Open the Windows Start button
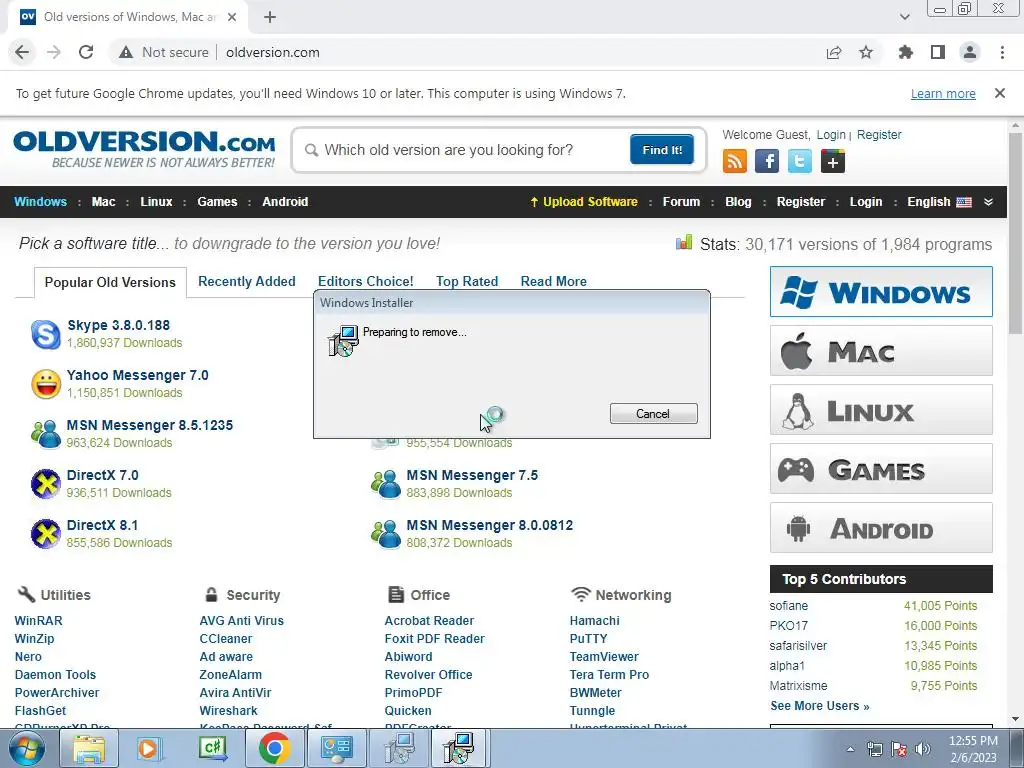This screenshot has width=1024, height=768. coord(27,748)
